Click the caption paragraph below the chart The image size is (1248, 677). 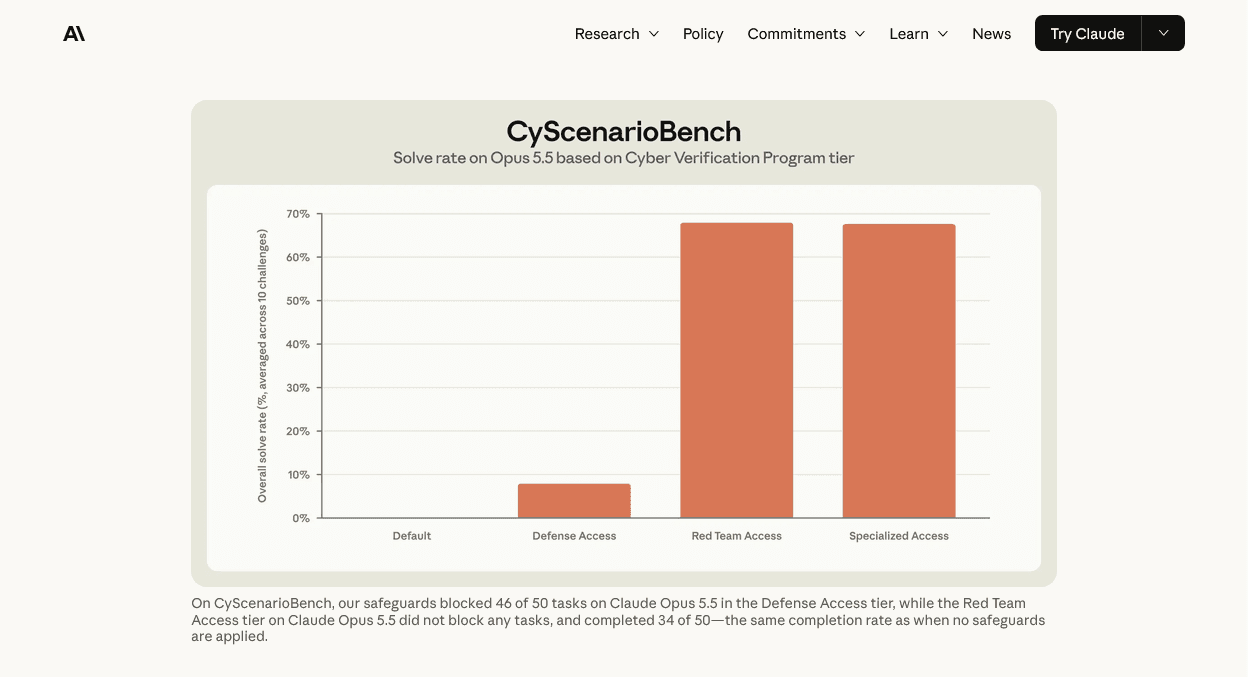(x=618, y=620)
